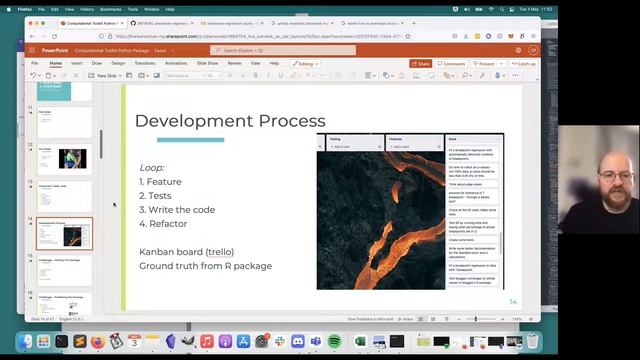Toggle Bold formatting
The width and height of the screenshot is (640, 360).
click(256, 76)
